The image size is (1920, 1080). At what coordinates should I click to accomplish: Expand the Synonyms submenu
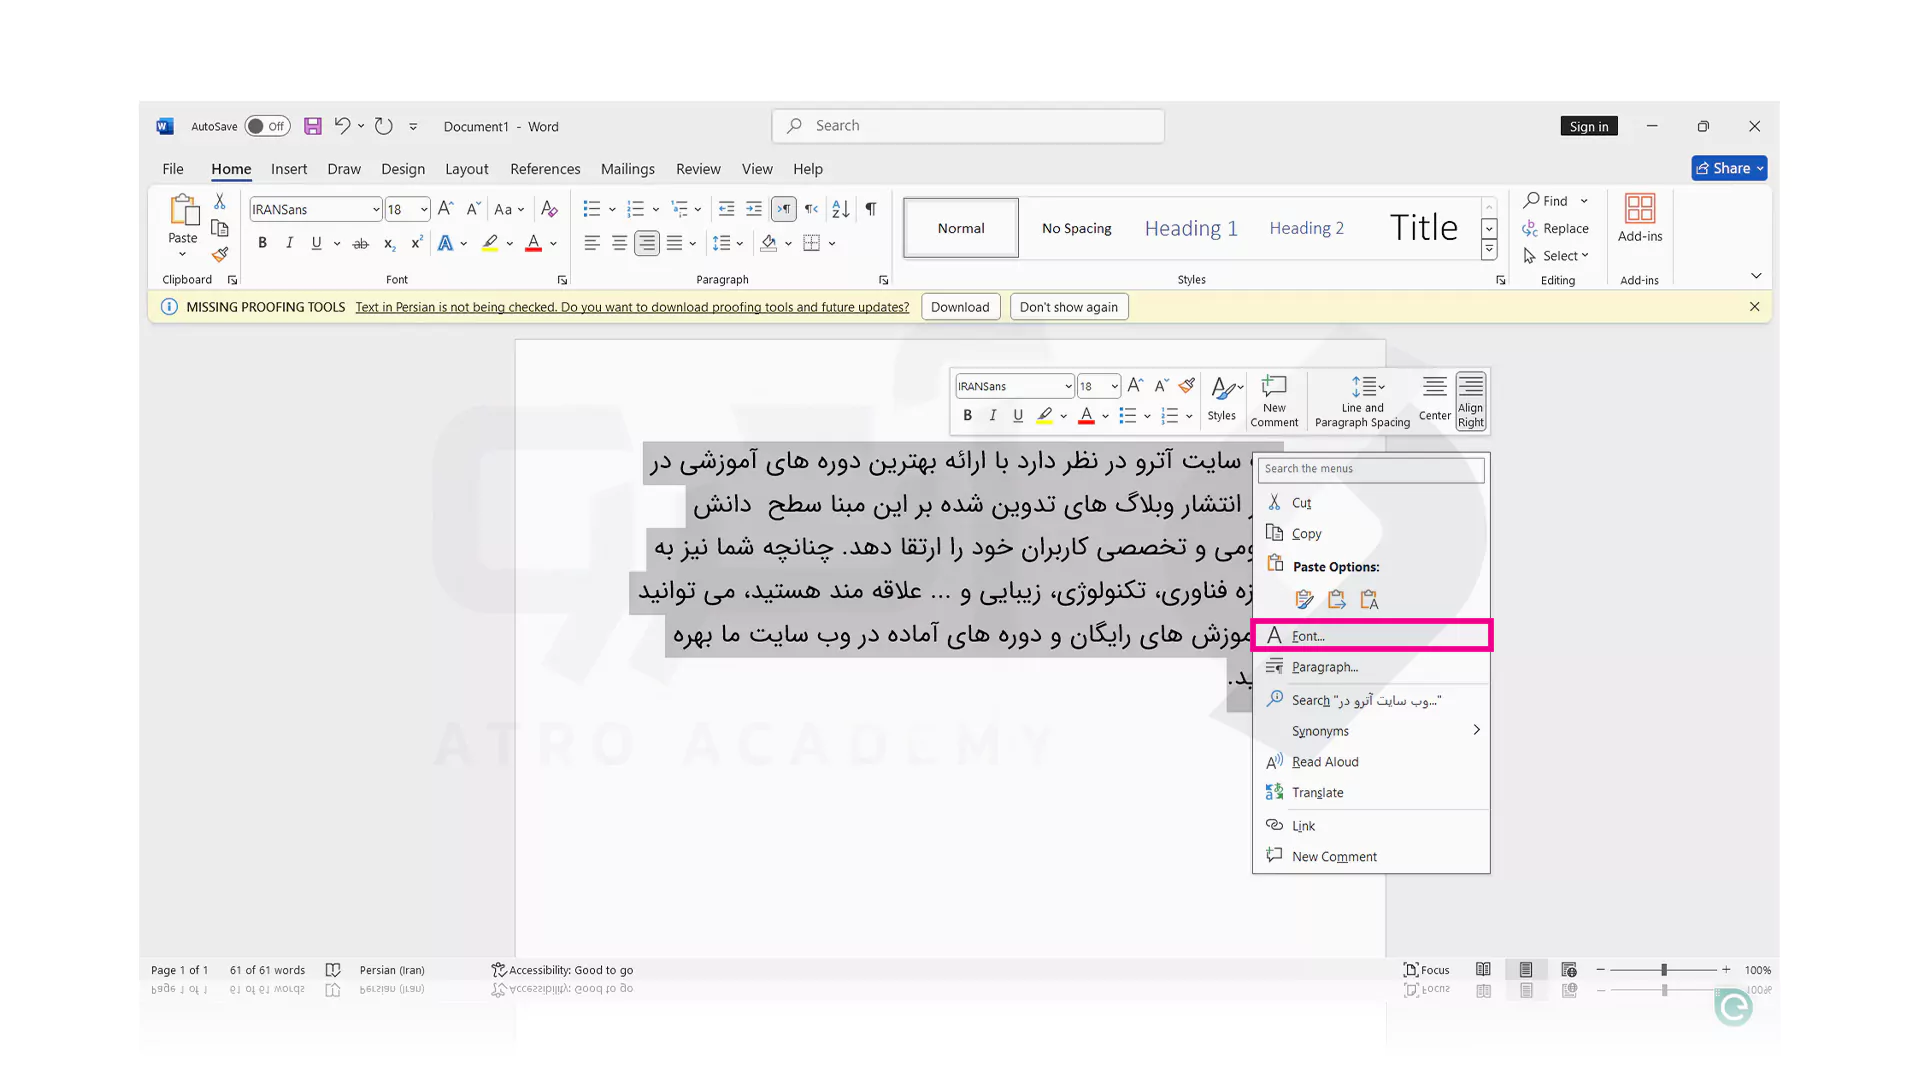coord(1371,731)
